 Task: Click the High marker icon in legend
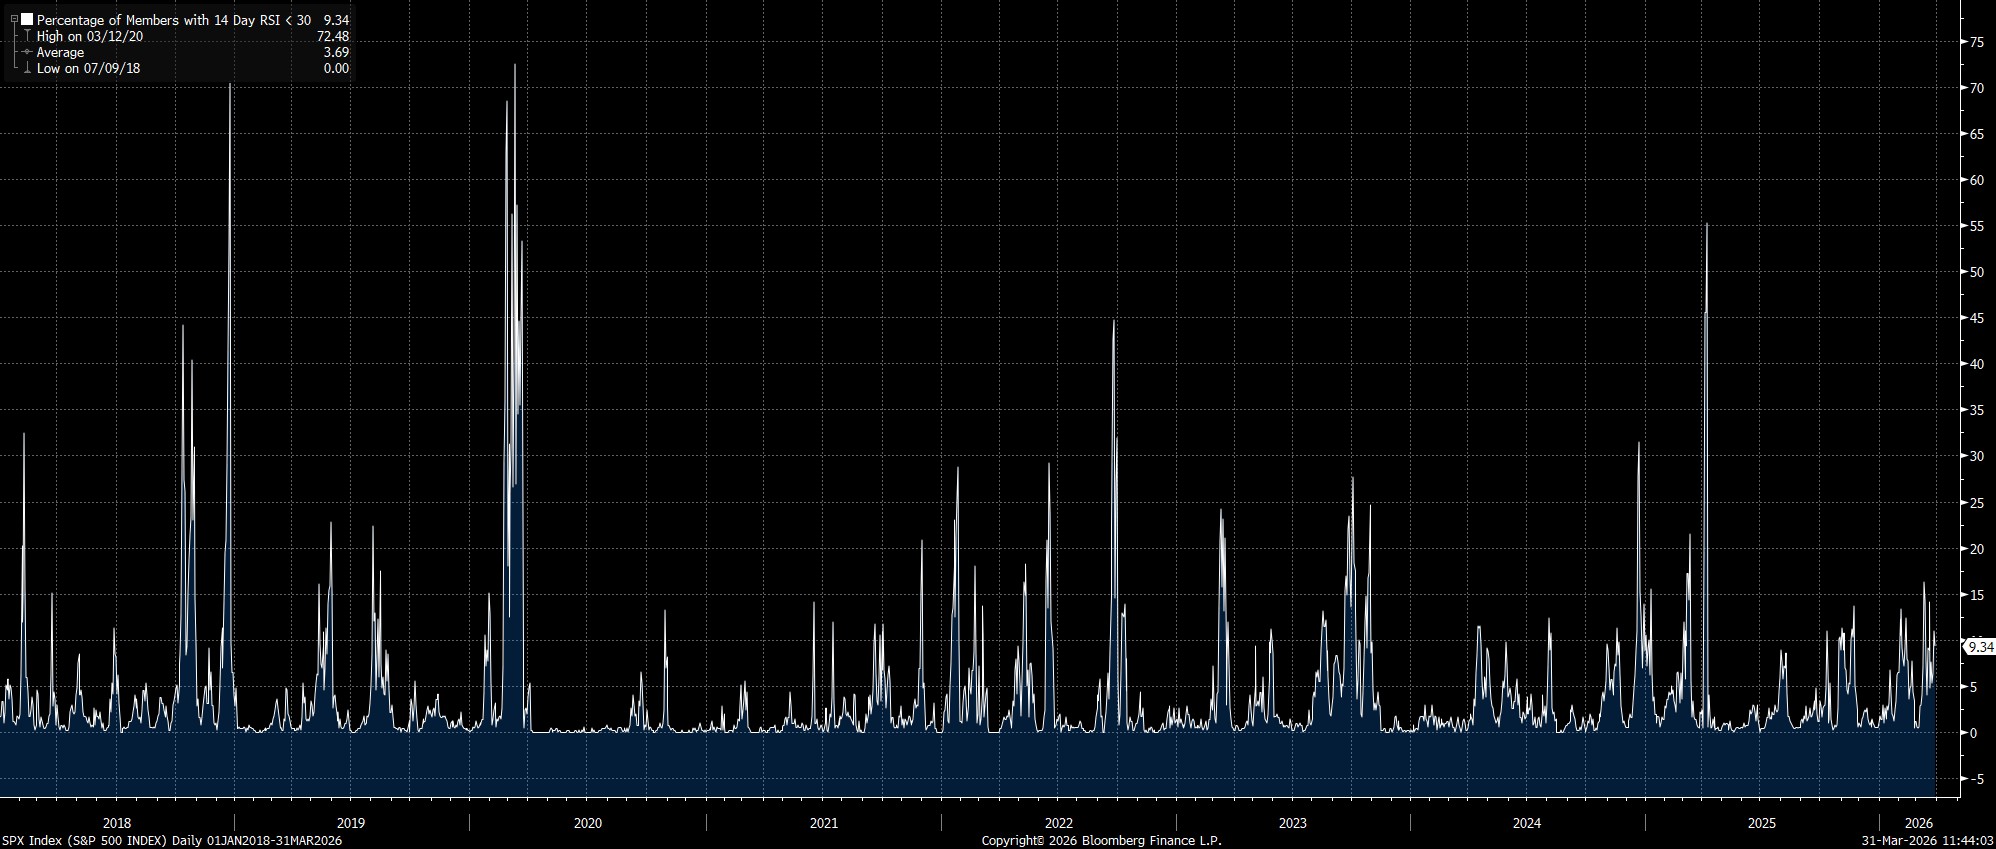[x=27, y=36]
